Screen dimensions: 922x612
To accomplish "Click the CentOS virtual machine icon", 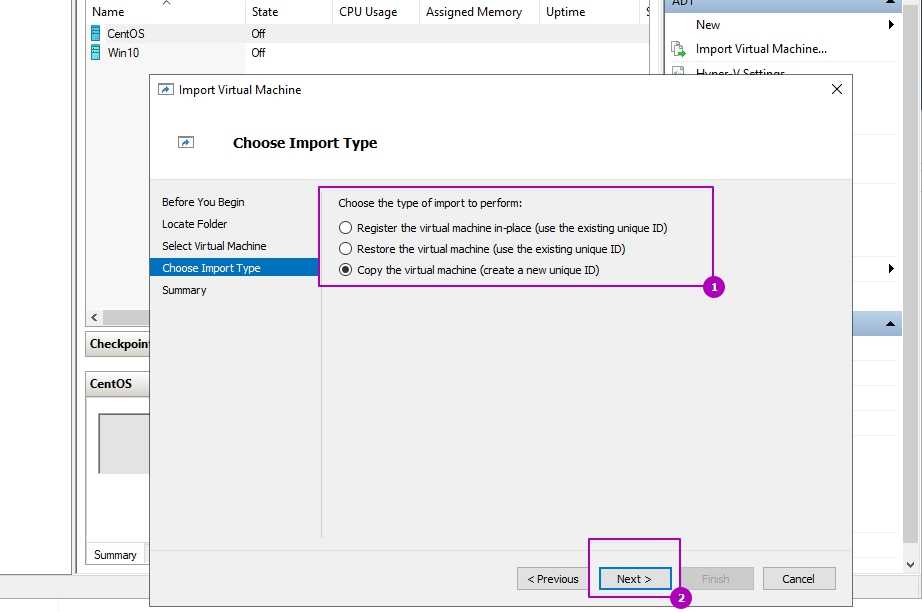I will 96,33.
